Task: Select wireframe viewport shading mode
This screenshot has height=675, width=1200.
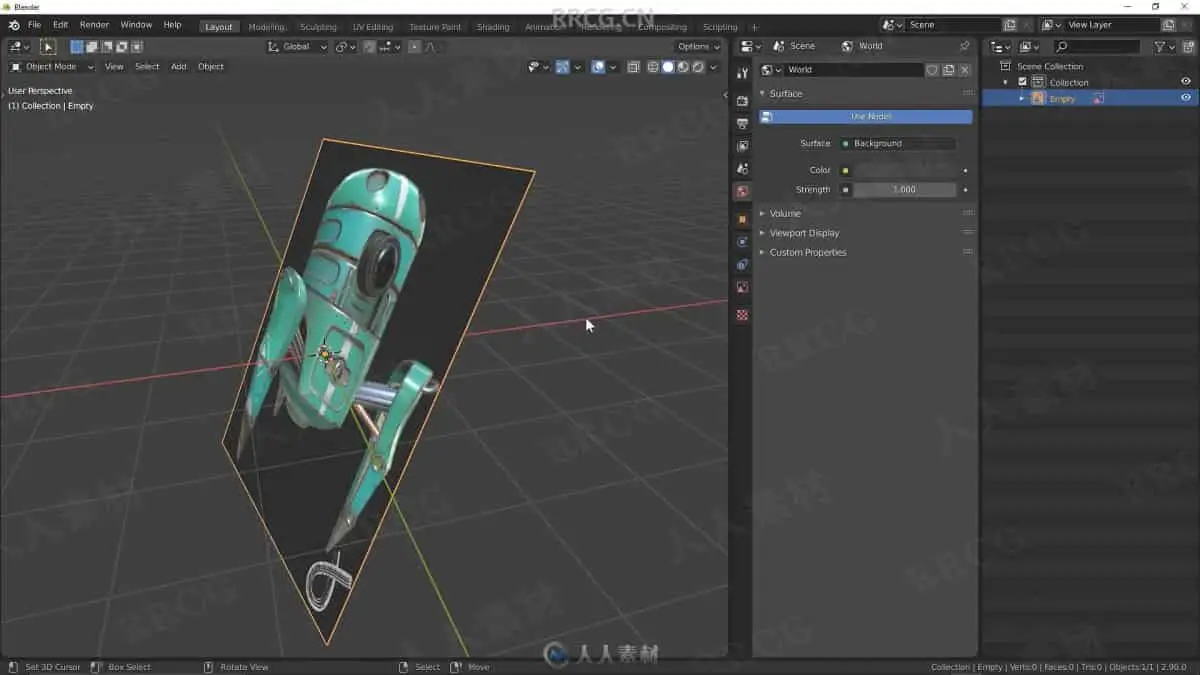Action: click(653, 67)
